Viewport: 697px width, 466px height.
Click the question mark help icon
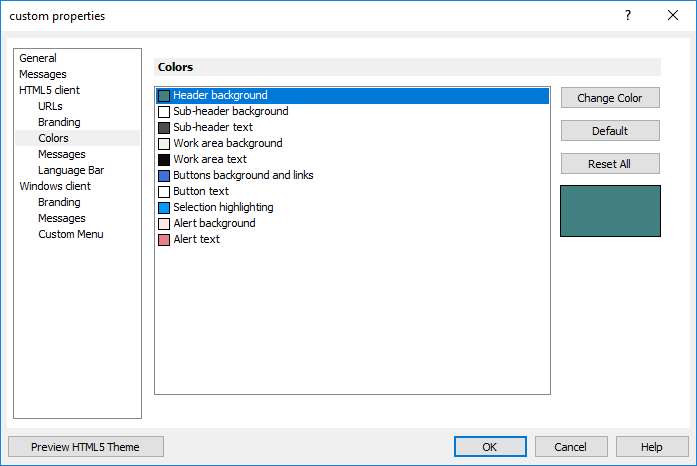[628, 16]
